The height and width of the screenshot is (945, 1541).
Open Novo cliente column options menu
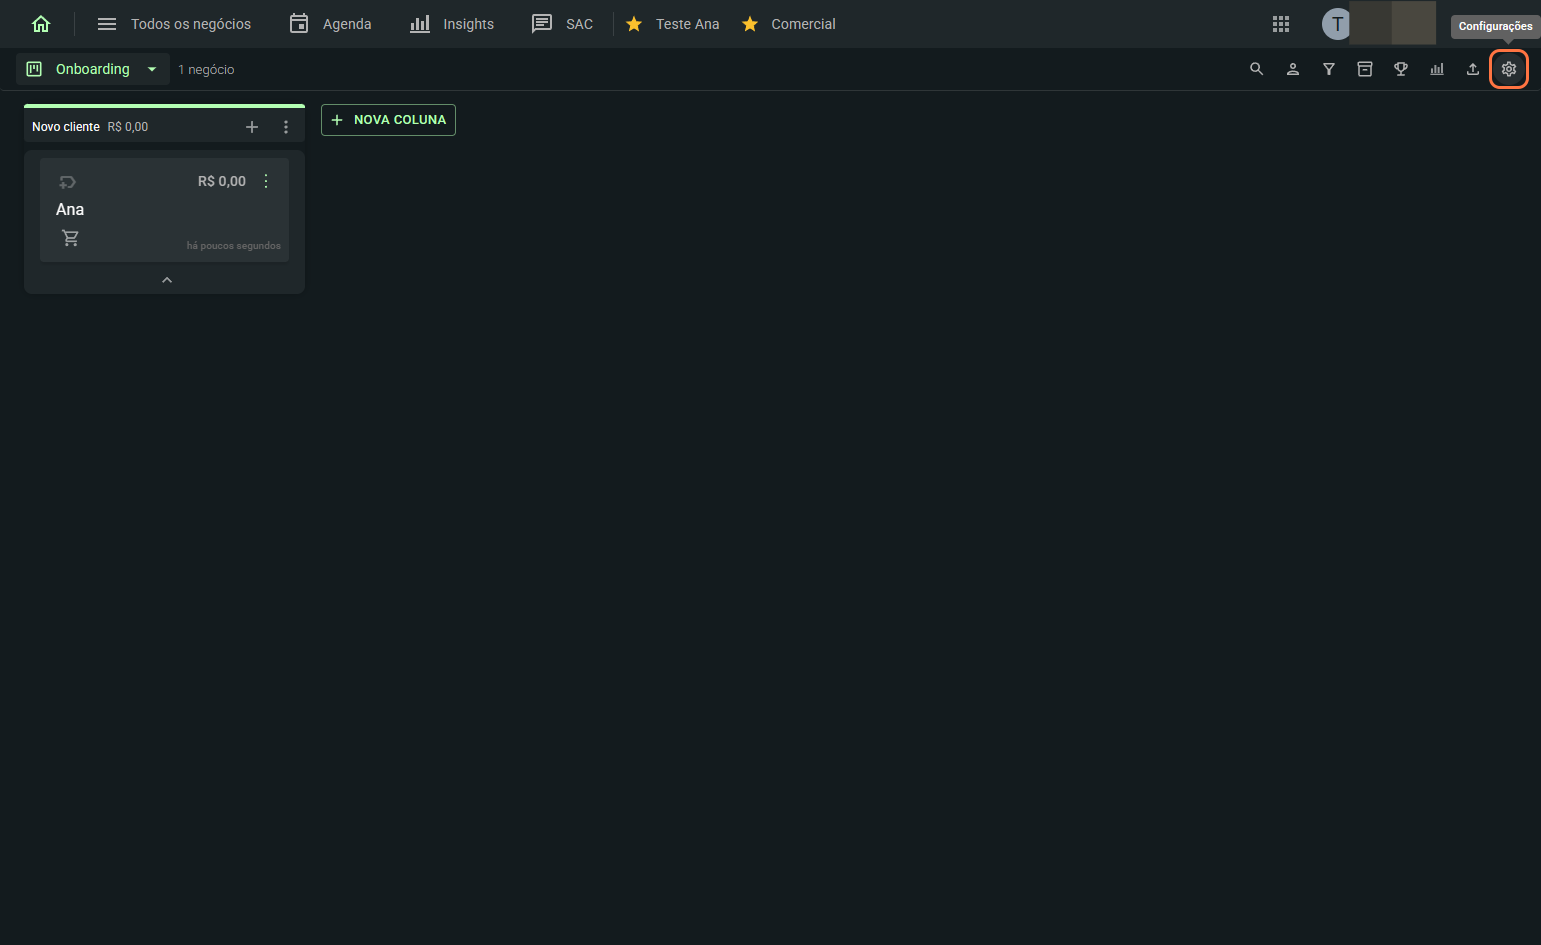[286, 127]
